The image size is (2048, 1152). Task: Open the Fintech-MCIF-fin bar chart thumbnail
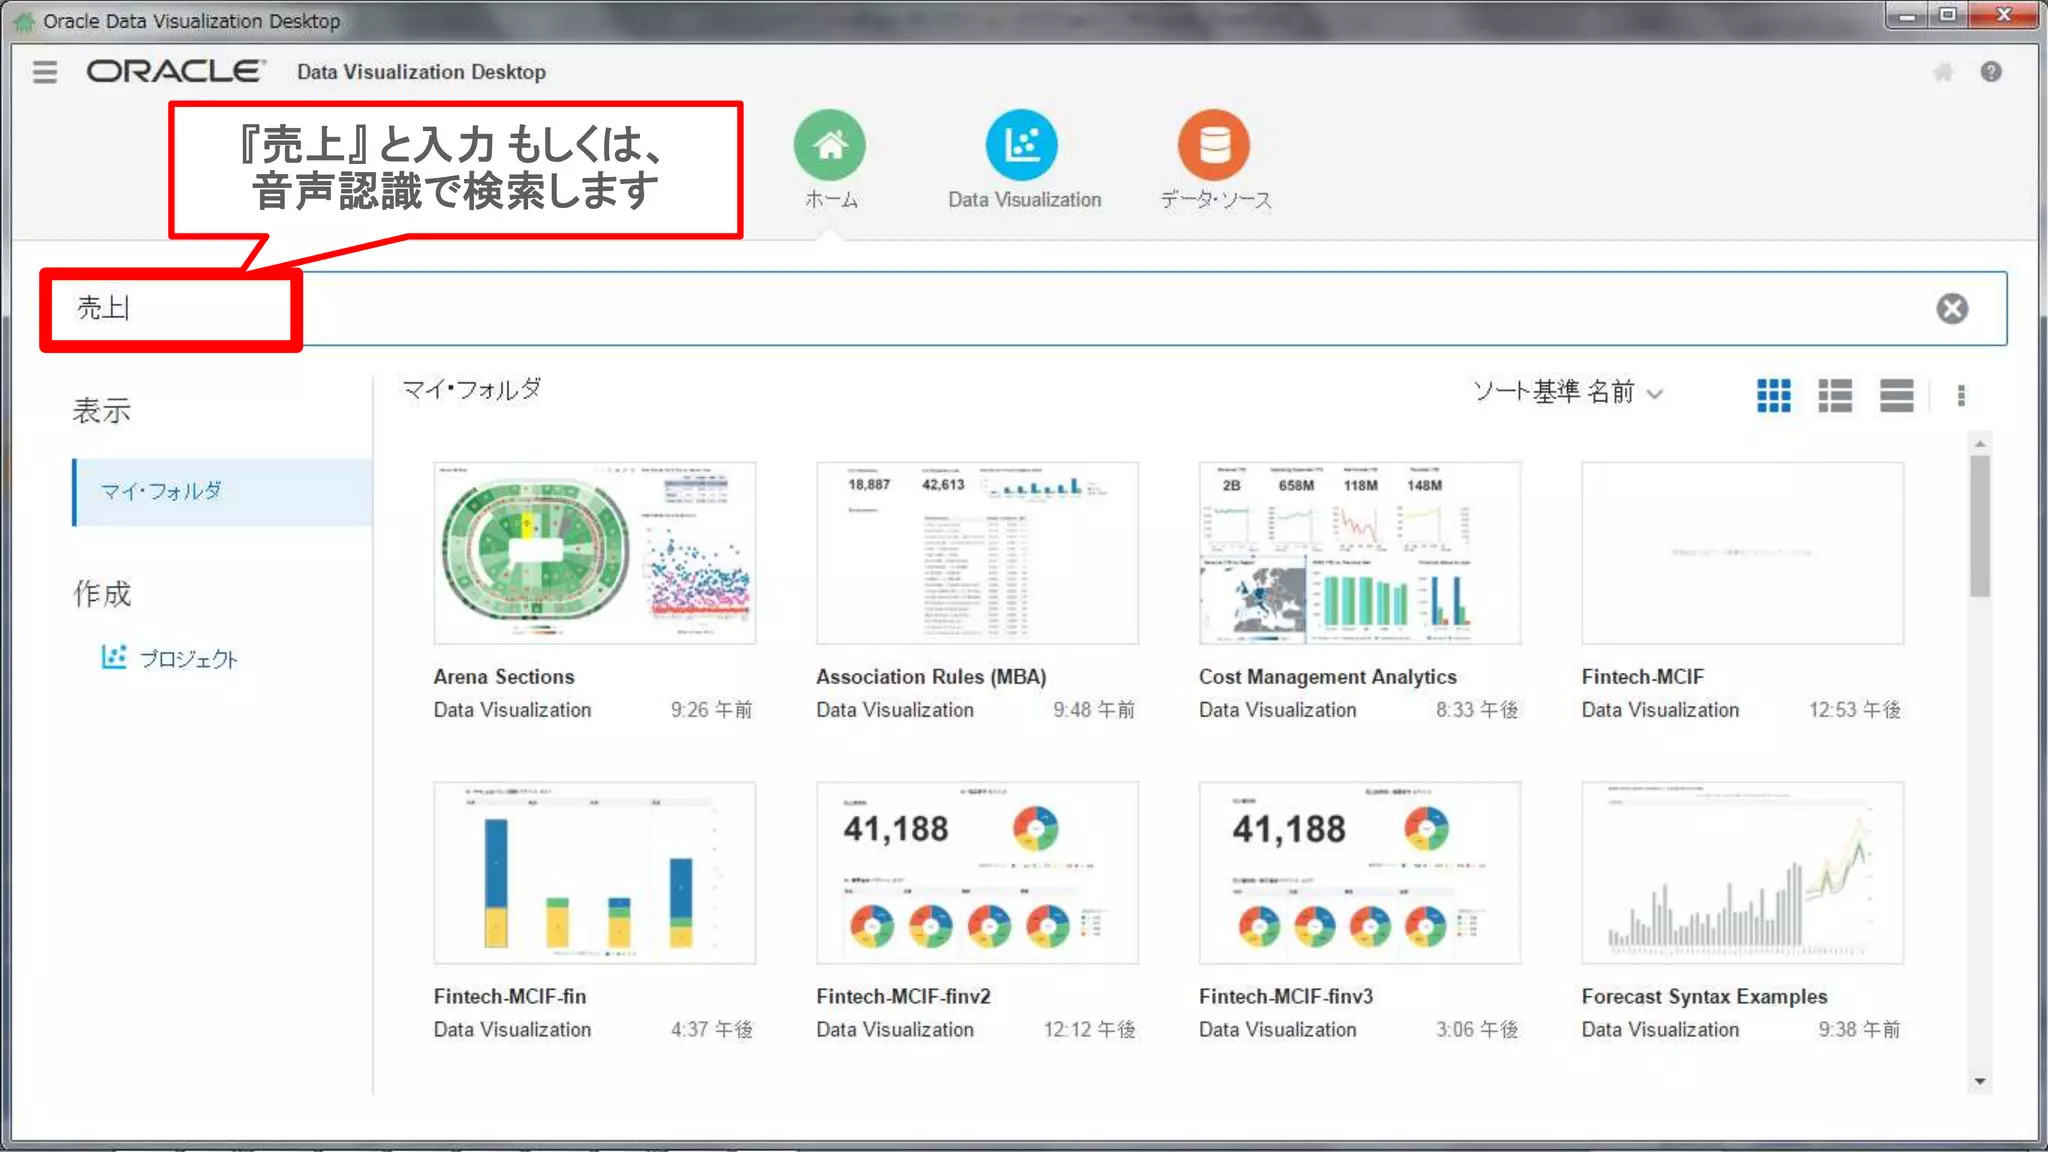[x=595, y=873]
